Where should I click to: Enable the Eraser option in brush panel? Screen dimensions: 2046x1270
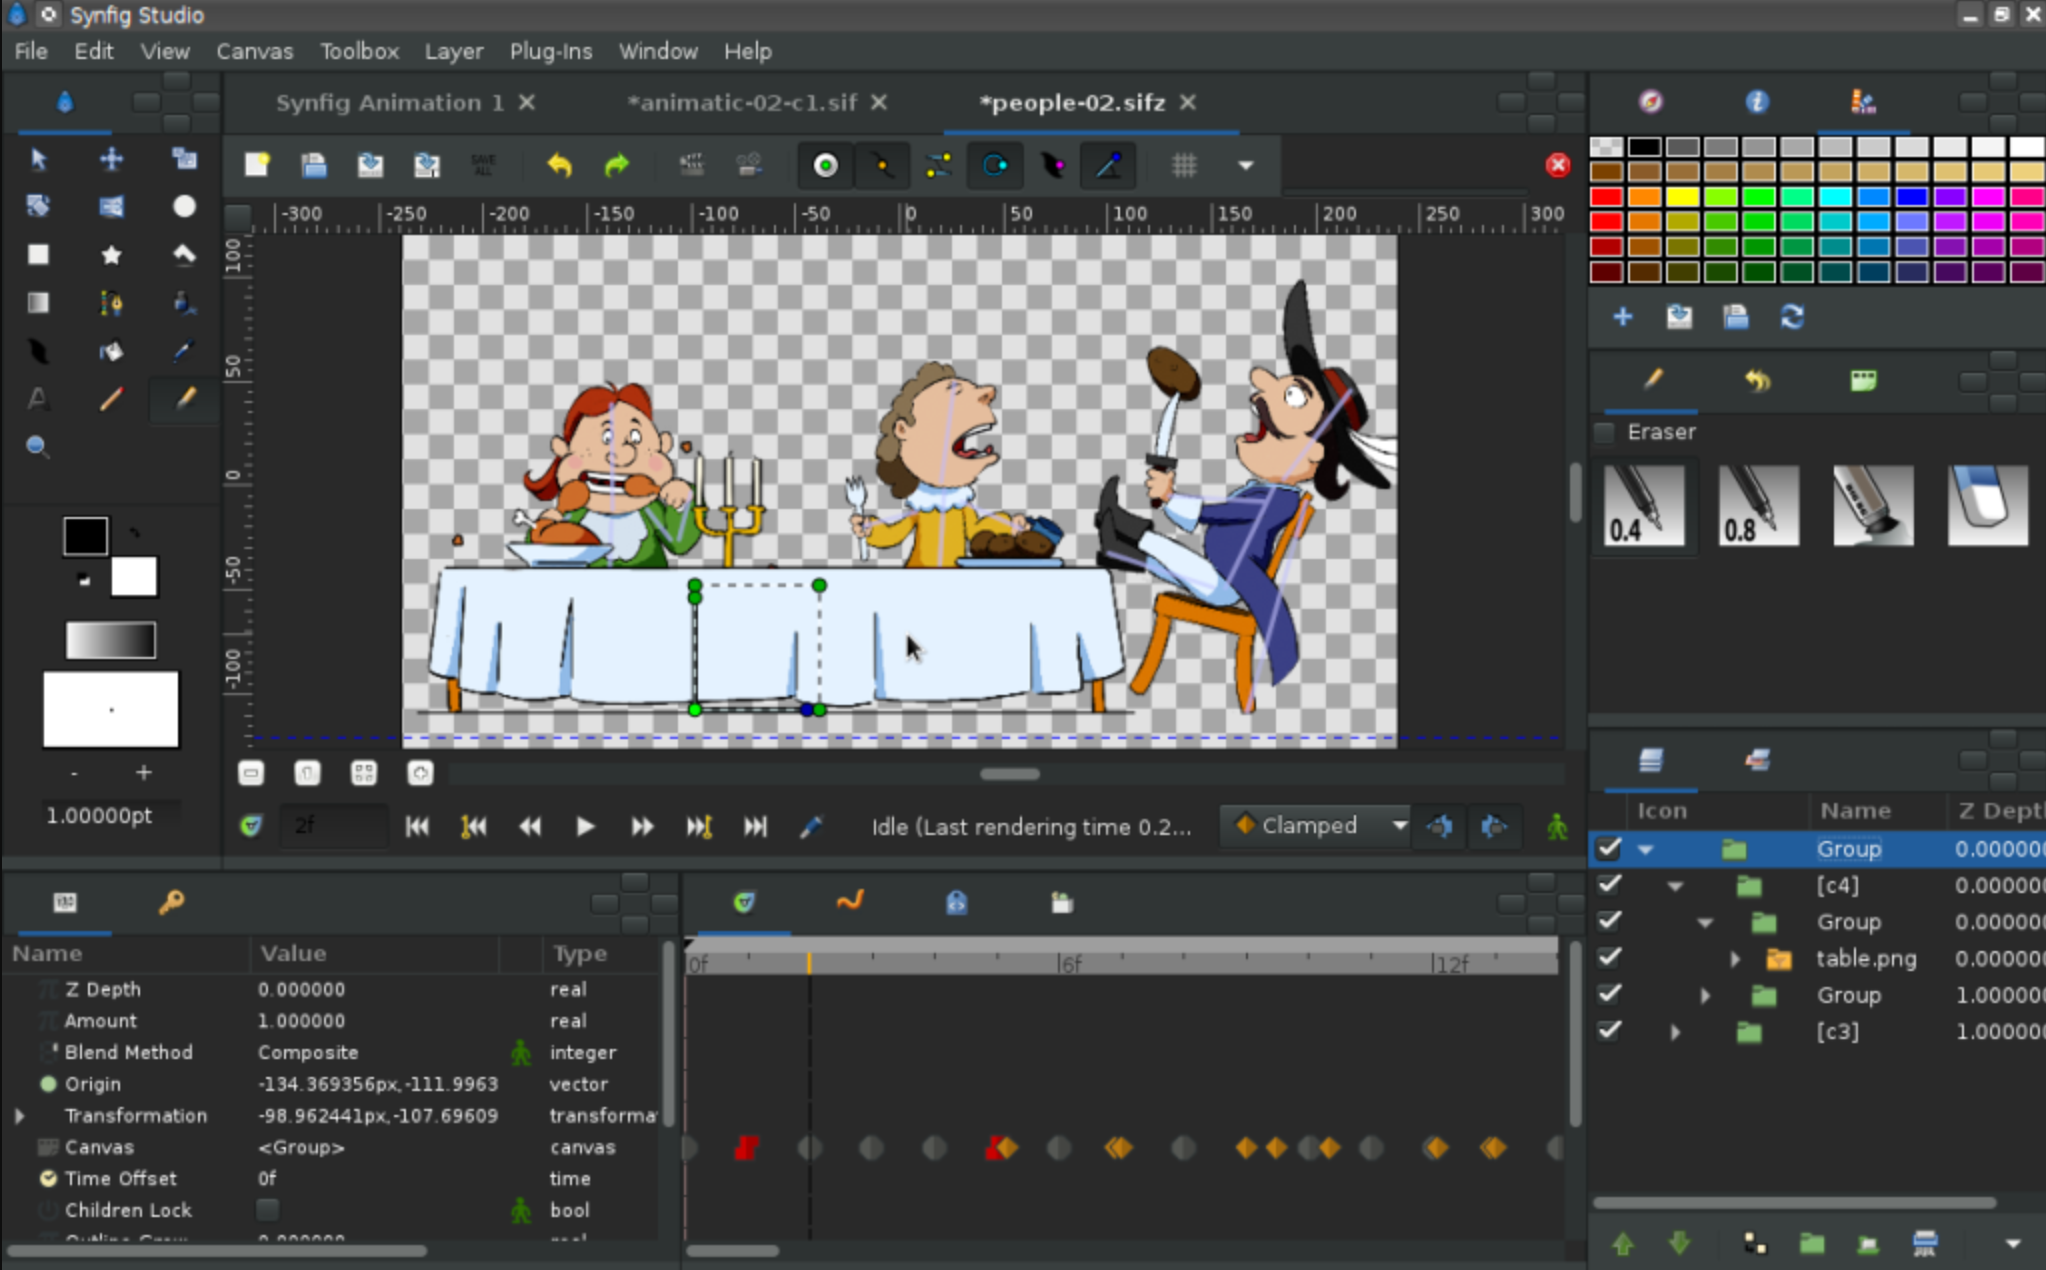[x=1604, y=432]
